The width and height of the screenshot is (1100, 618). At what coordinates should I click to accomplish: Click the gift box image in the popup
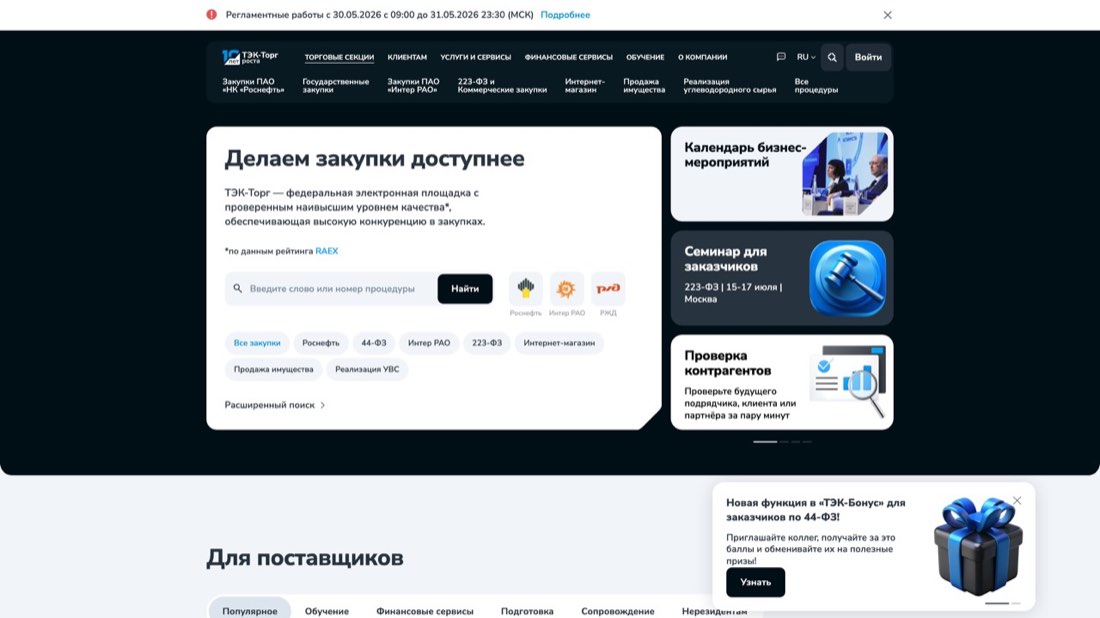[978, 546]
